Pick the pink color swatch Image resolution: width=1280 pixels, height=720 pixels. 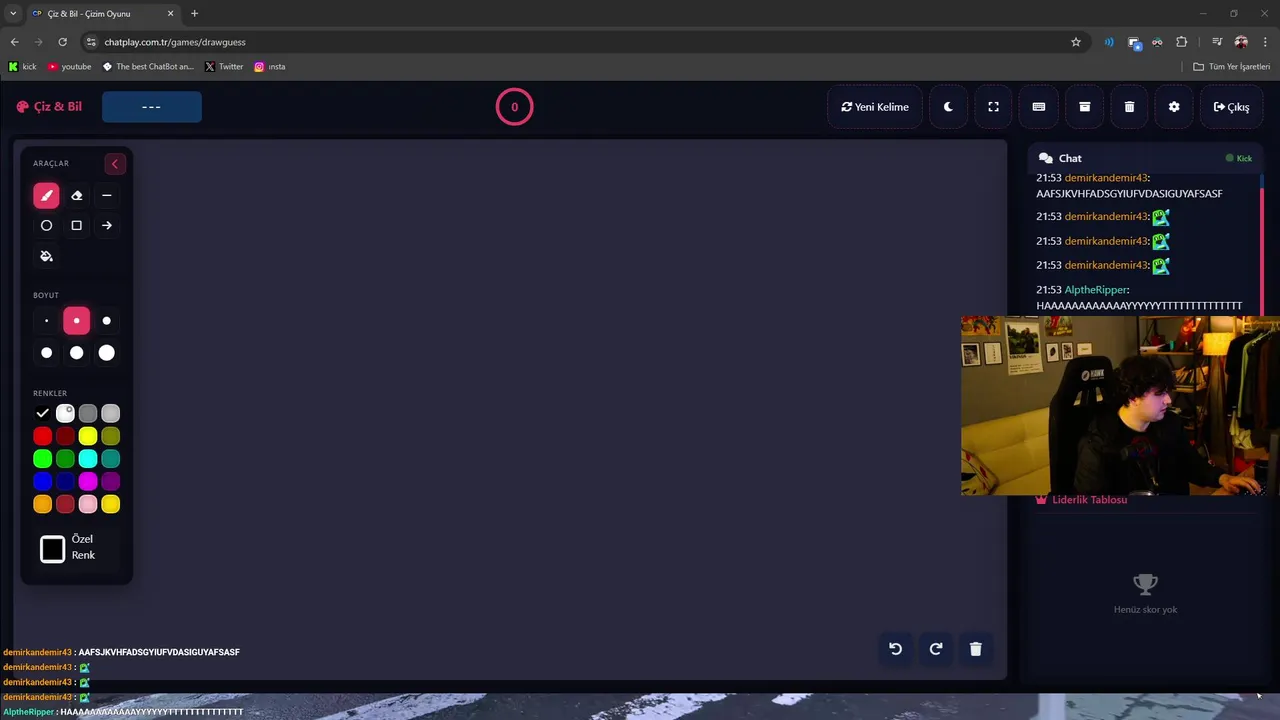click(88, 504)
